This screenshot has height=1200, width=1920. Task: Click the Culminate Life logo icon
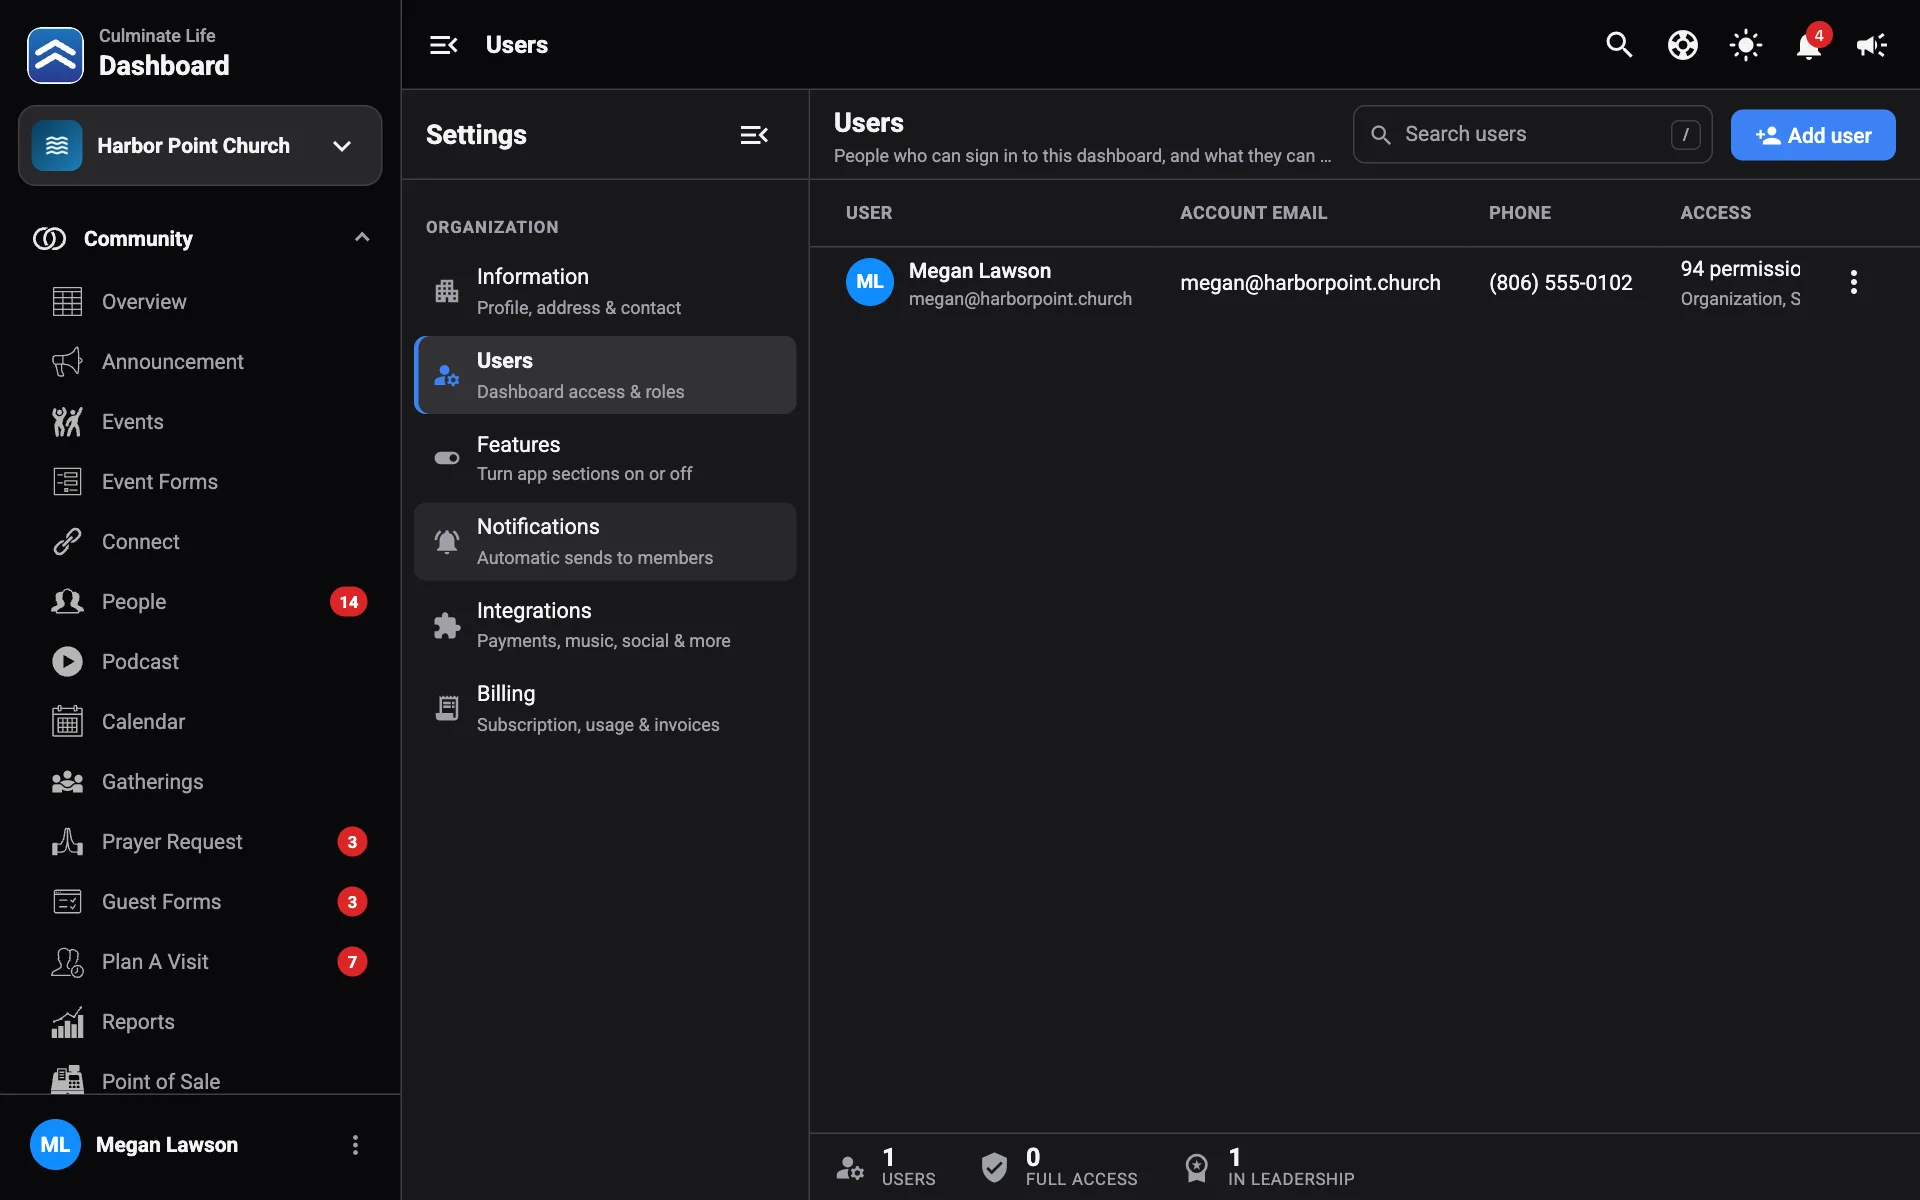click(x=55, y=55)
